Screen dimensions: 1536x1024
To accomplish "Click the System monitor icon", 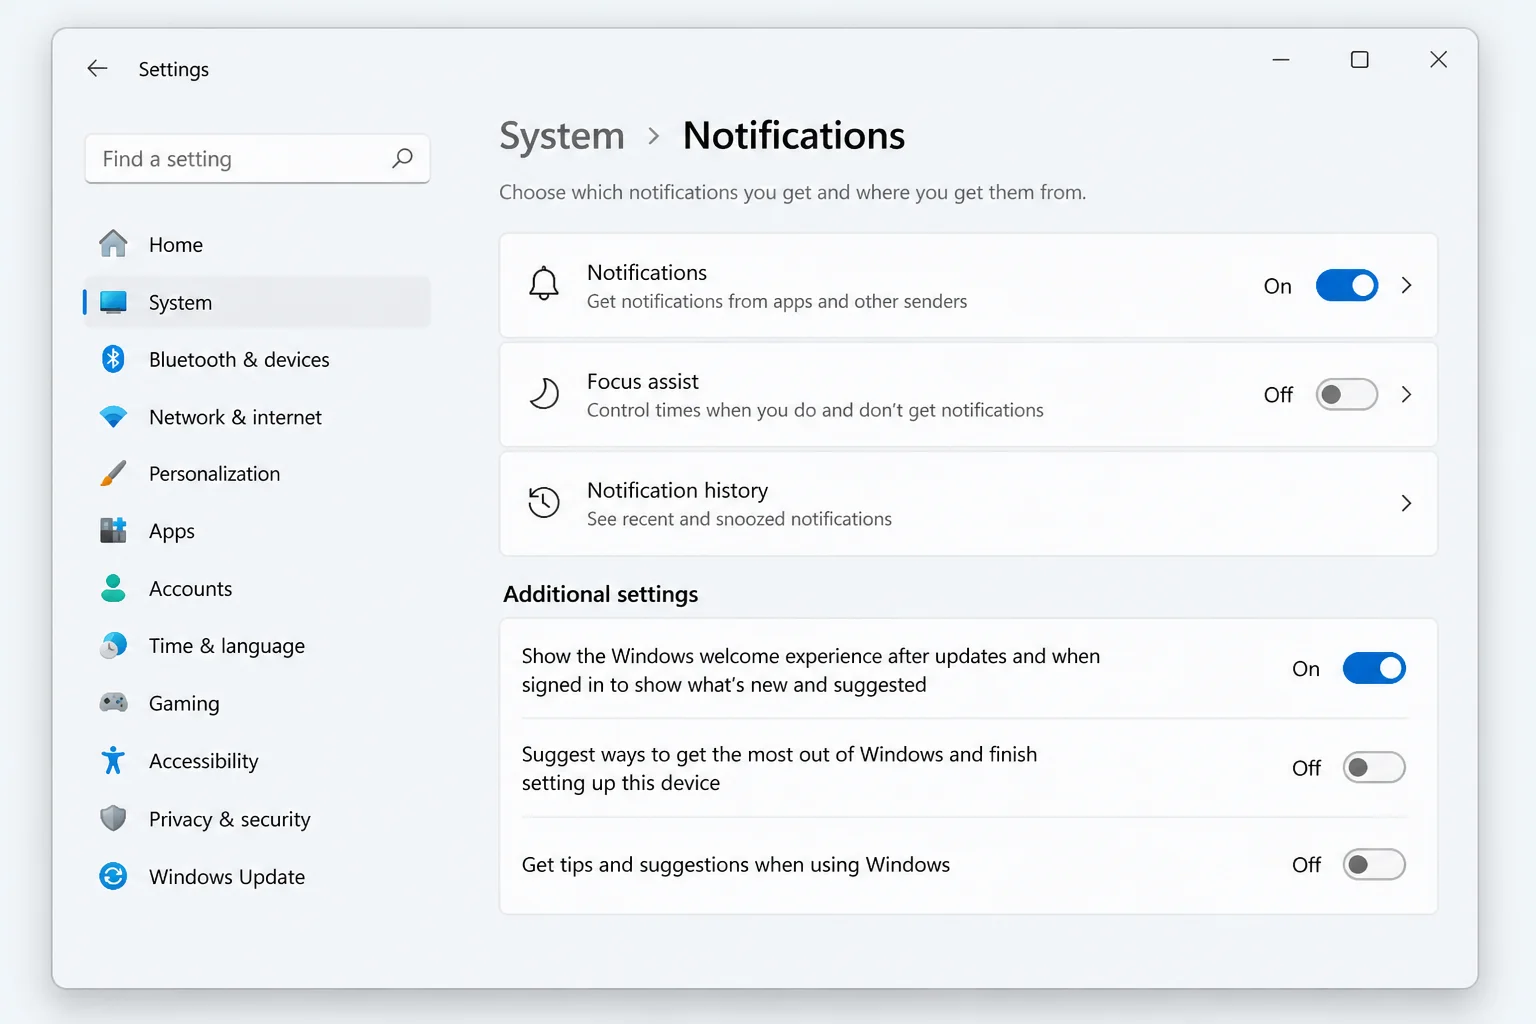I will coord(113,302).
